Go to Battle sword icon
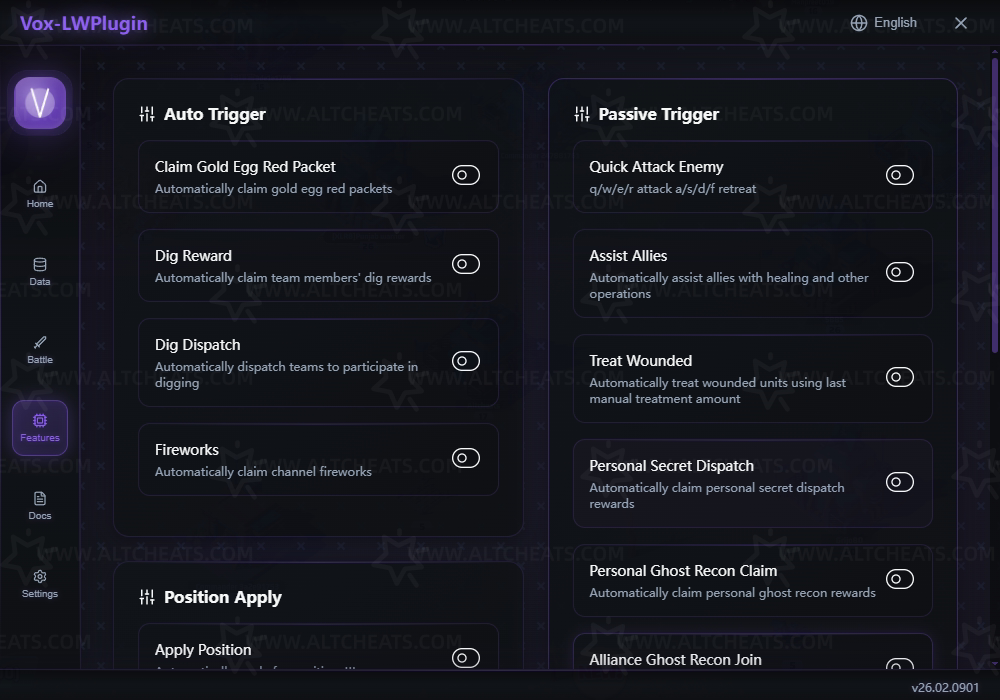1000x700 pixels. tap(40, 343)
